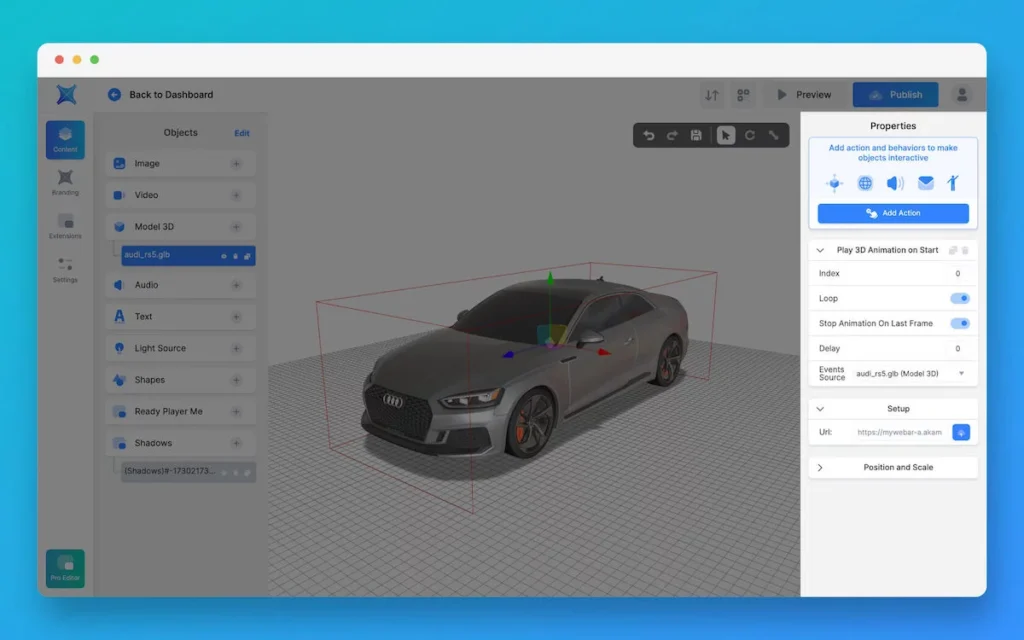The image size is (1024, 640).
Task: Click the speaker sound action icon
Action: pyautogui.click(x=895, y=183)
